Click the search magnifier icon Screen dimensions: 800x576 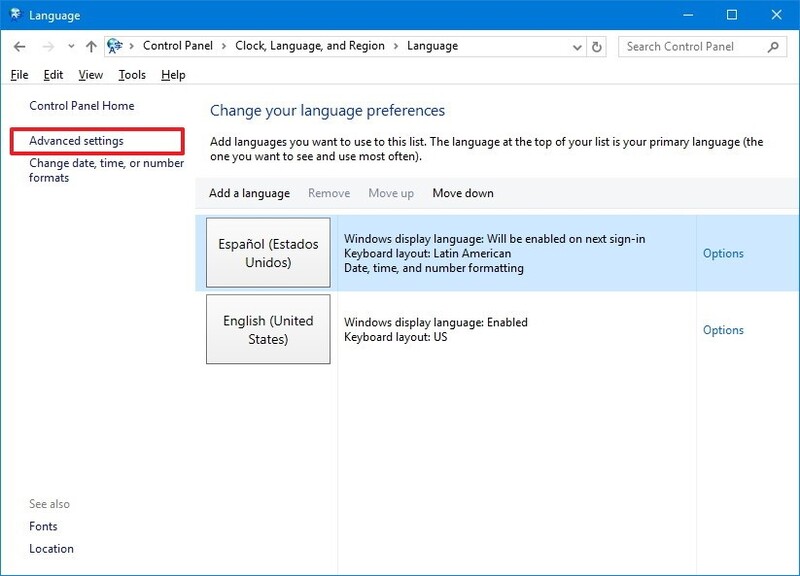pyautogui.click(x=773, y=47)
